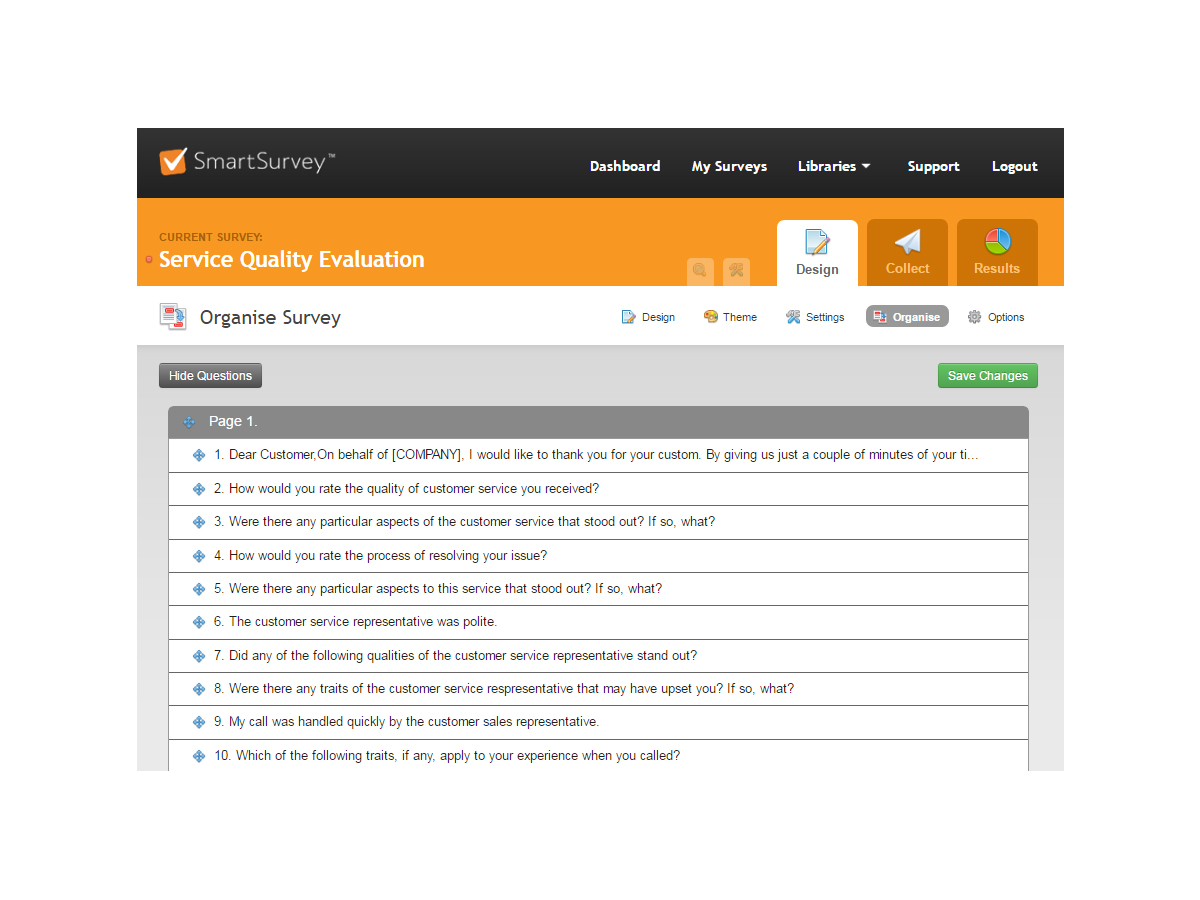Click the magnifier preview icon in orange header
This screenshot has width=1200, height=900.
coord(700,271)
